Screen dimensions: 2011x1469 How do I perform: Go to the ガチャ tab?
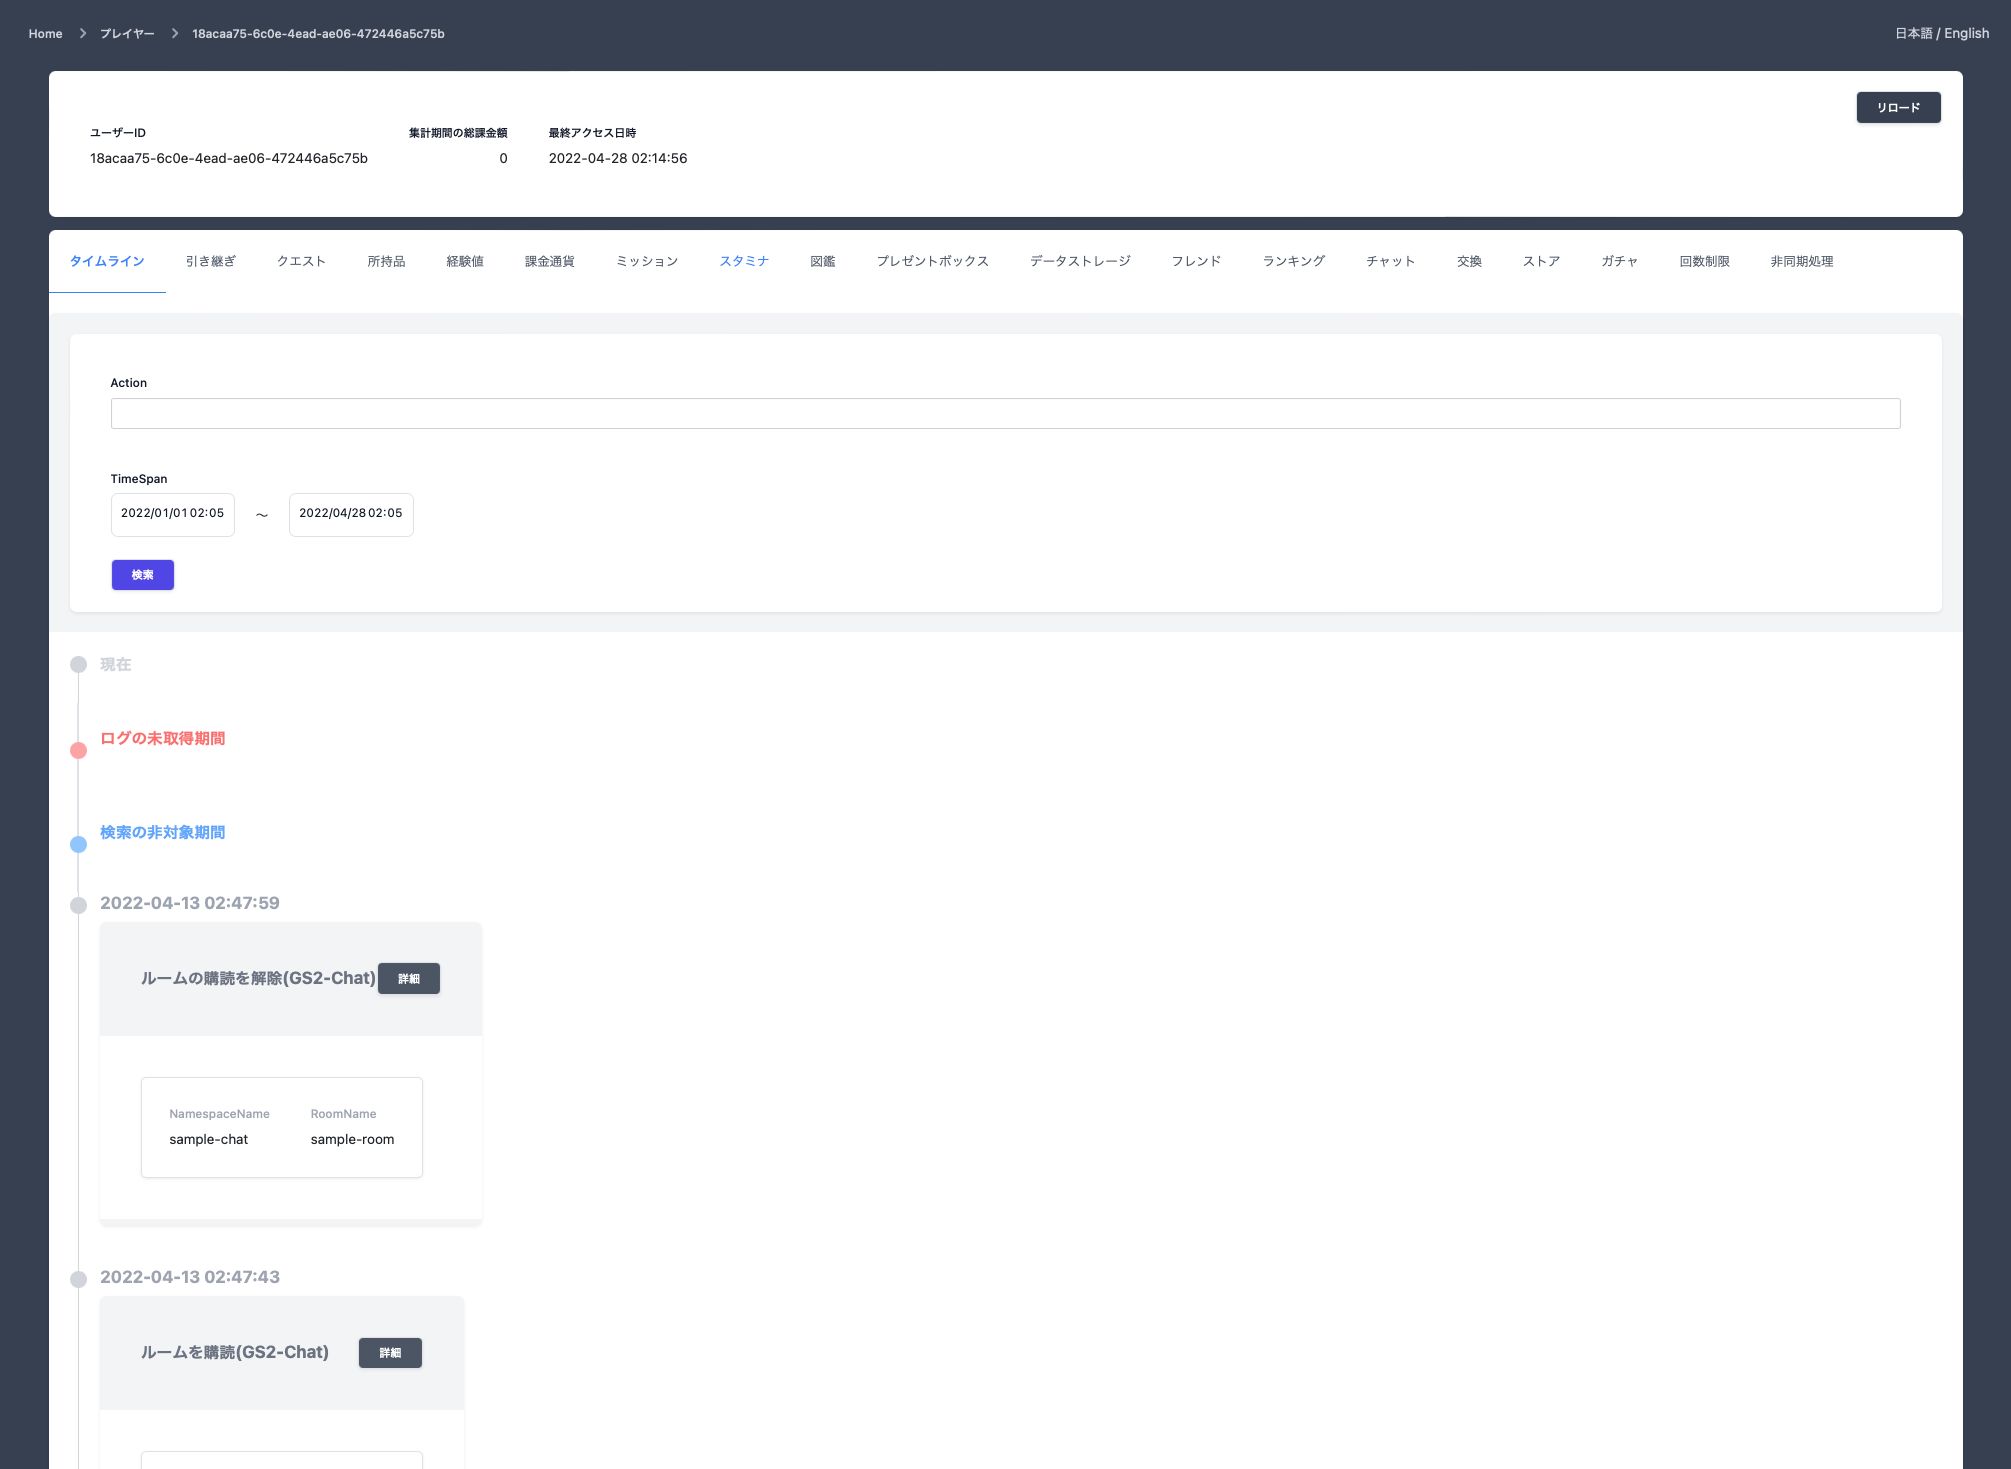click(1619, 262)
